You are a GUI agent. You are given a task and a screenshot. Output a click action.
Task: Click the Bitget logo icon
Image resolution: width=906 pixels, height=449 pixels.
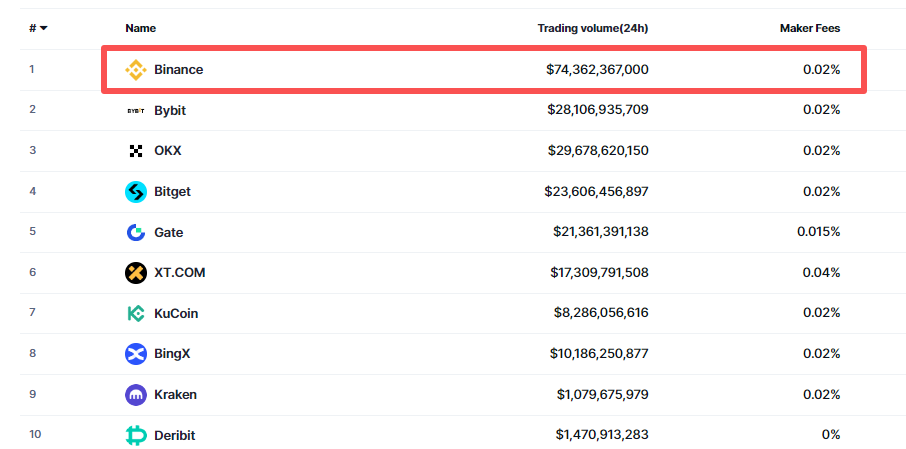135,192
